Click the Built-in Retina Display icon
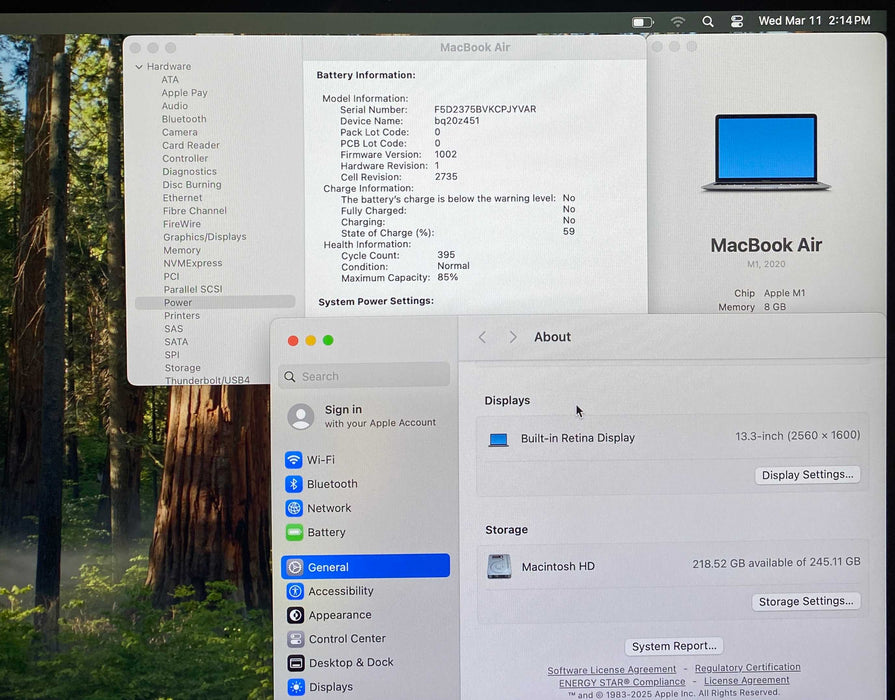895x700 pixels. coord(498,440)
